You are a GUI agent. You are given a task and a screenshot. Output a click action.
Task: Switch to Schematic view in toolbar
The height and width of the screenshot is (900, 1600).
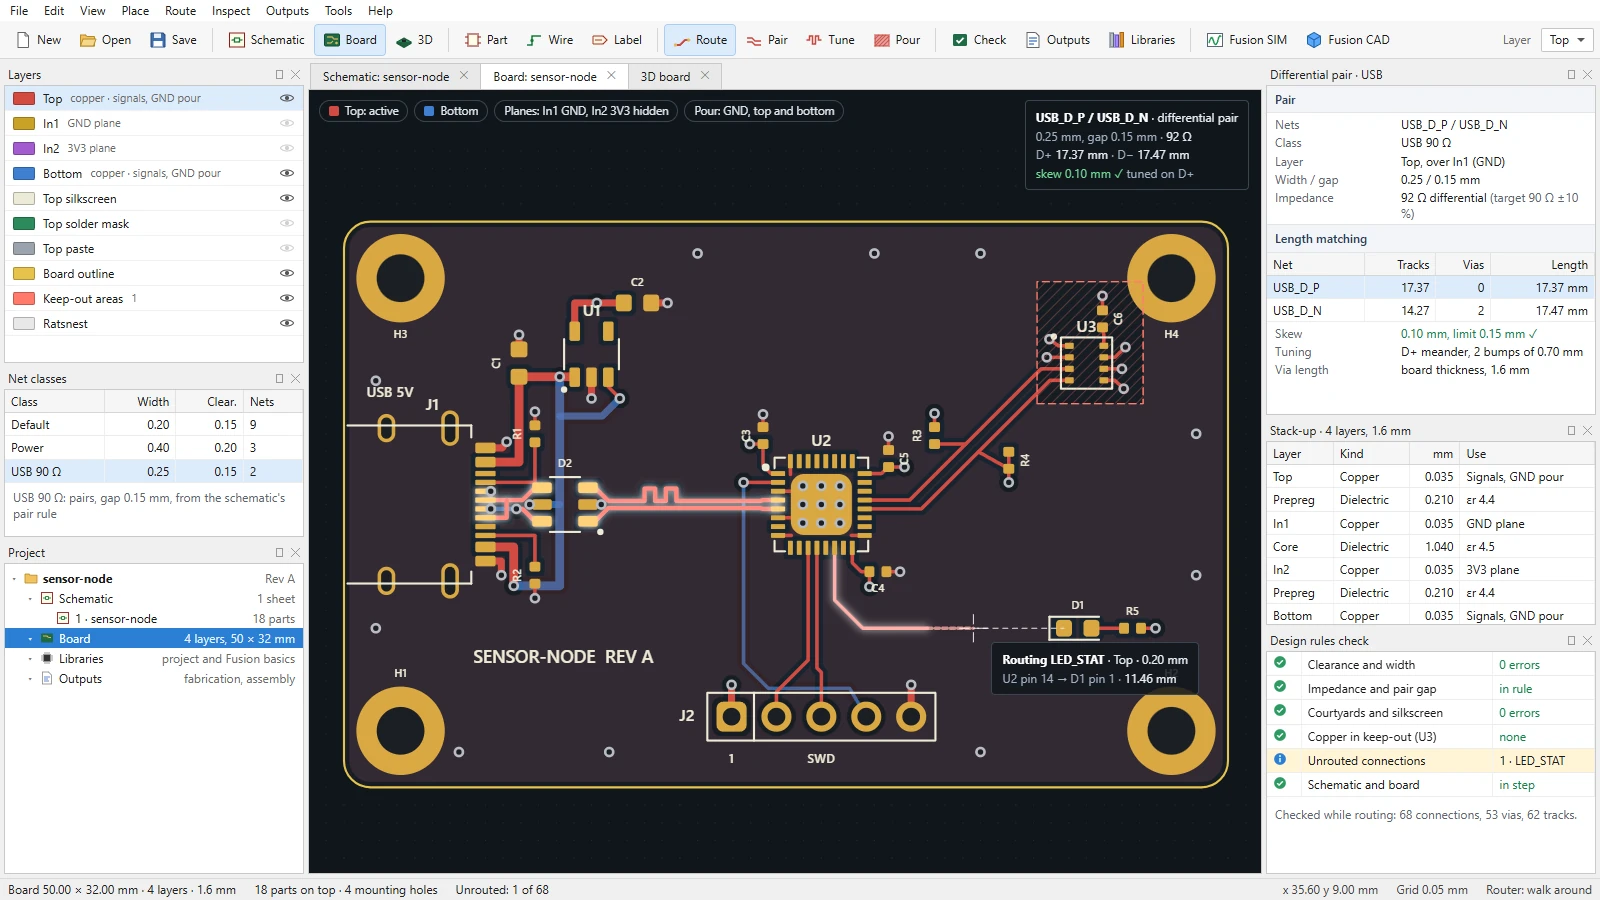267,40
